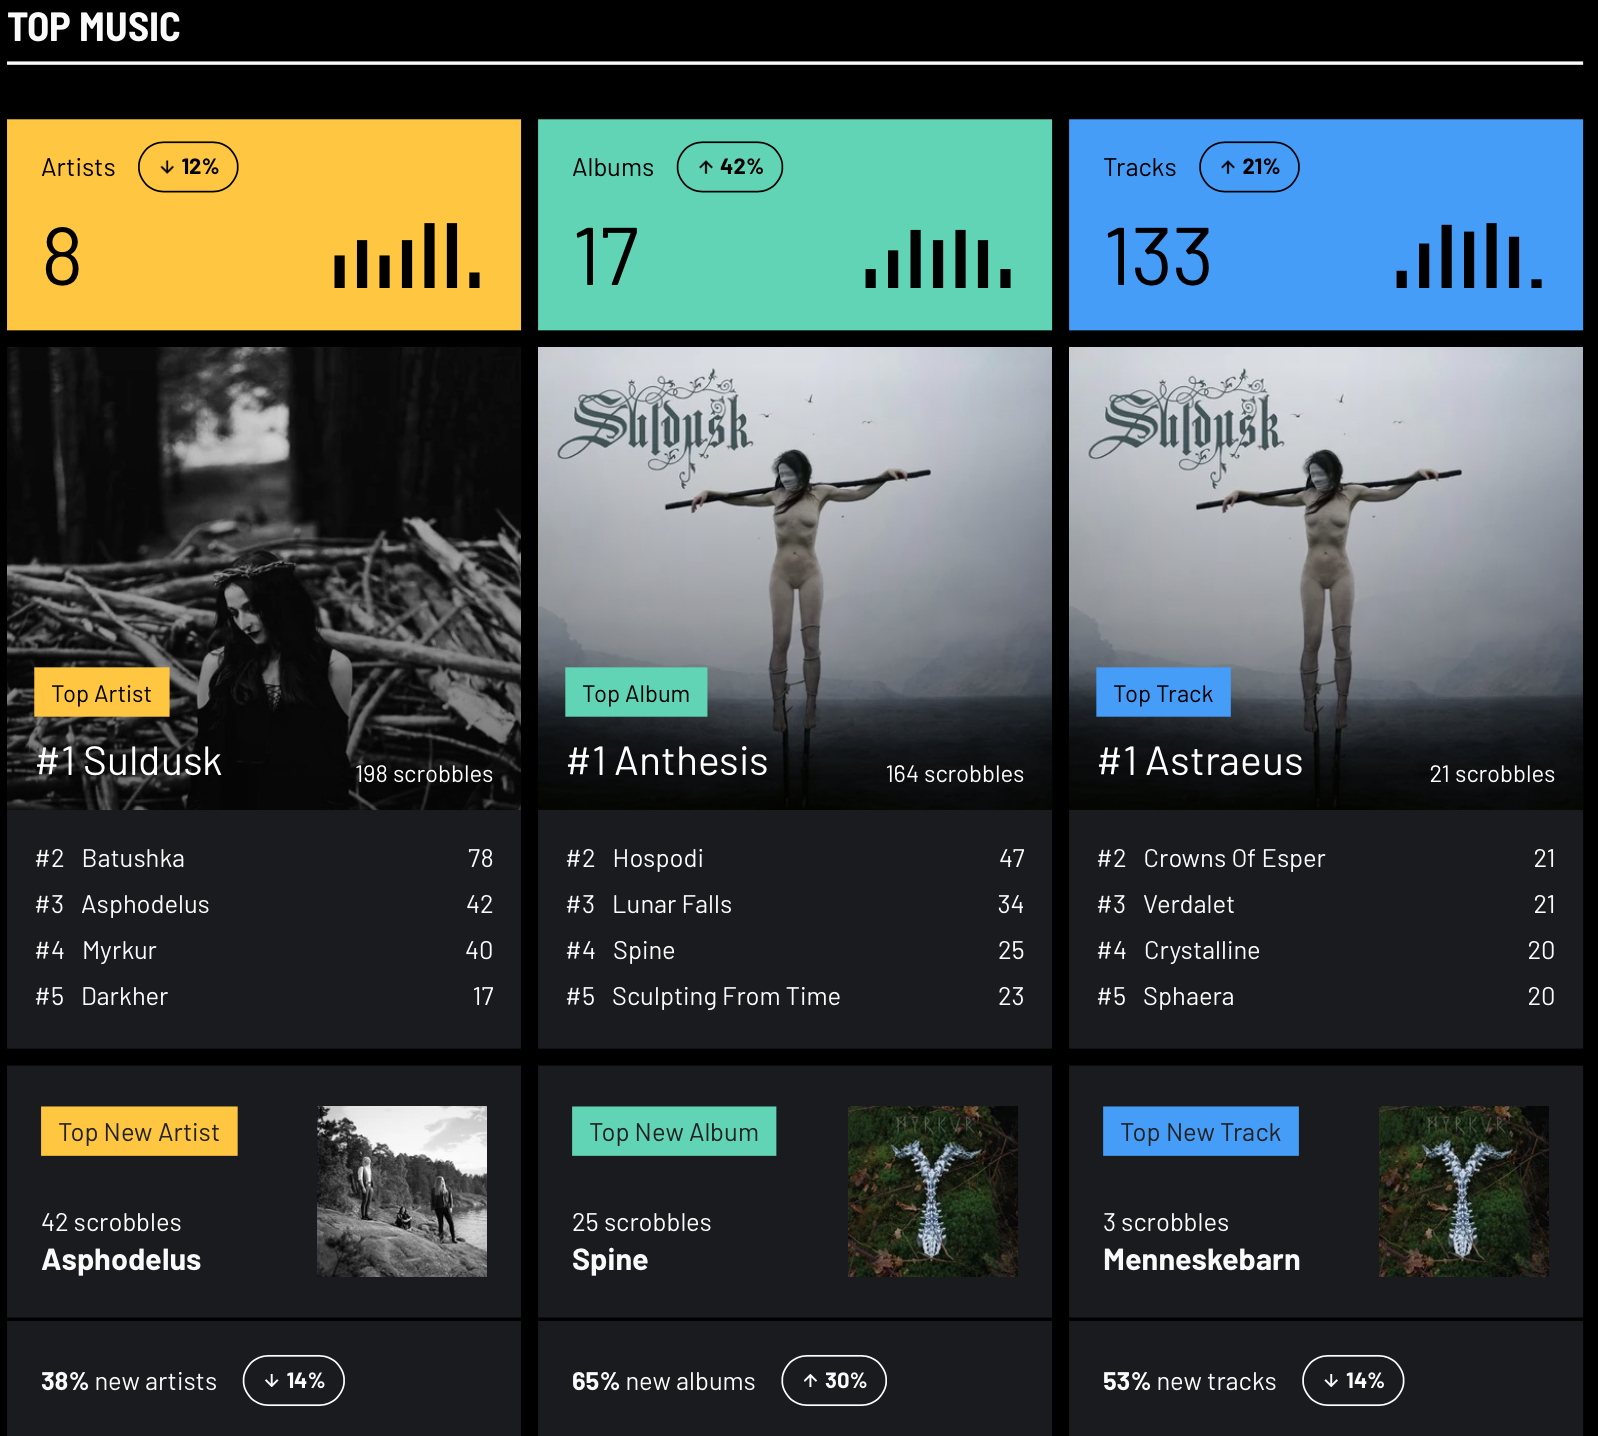The height and width of the screenshot is (1436, 1598).
Task: Click the new tracks 14% decrease badge
Action: 1352,1381
